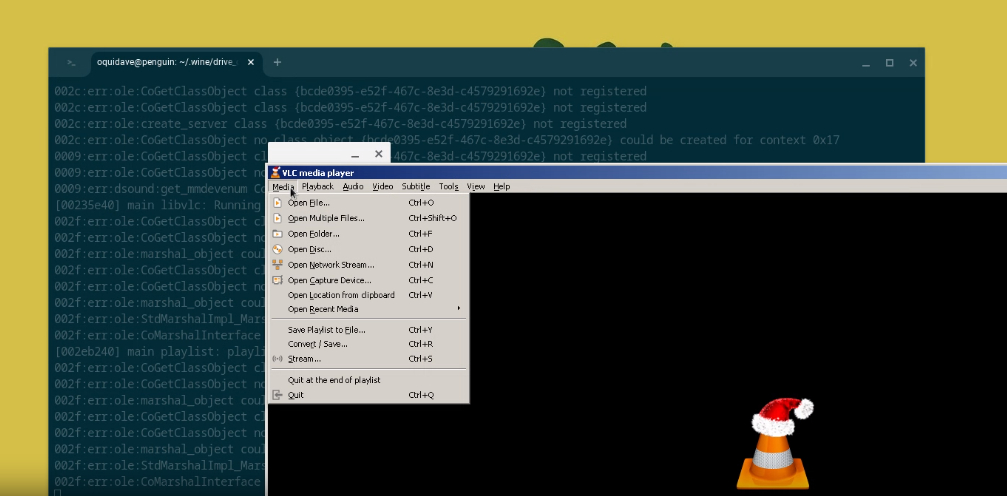Click the Ctrl+Q shortcut text
1007x496 pixels.
pyautogui.click(x=421, y=395)
